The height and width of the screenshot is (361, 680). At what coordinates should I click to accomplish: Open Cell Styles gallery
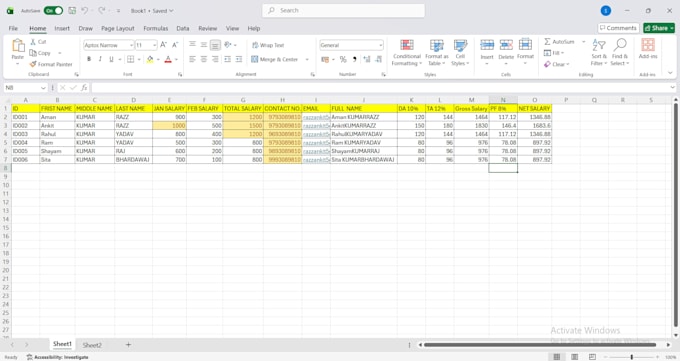point(460,53)
